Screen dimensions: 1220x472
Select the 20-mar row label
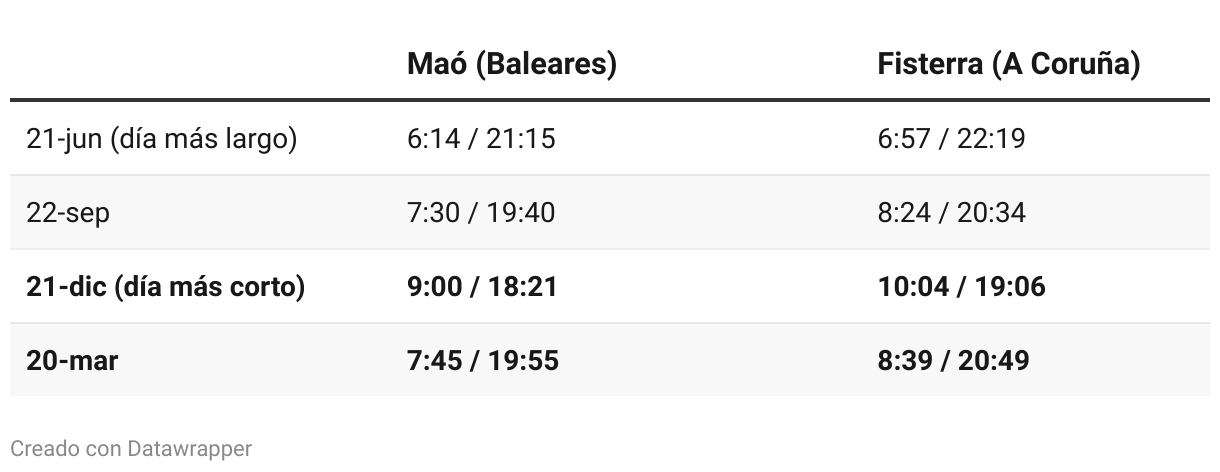(72, 361)
